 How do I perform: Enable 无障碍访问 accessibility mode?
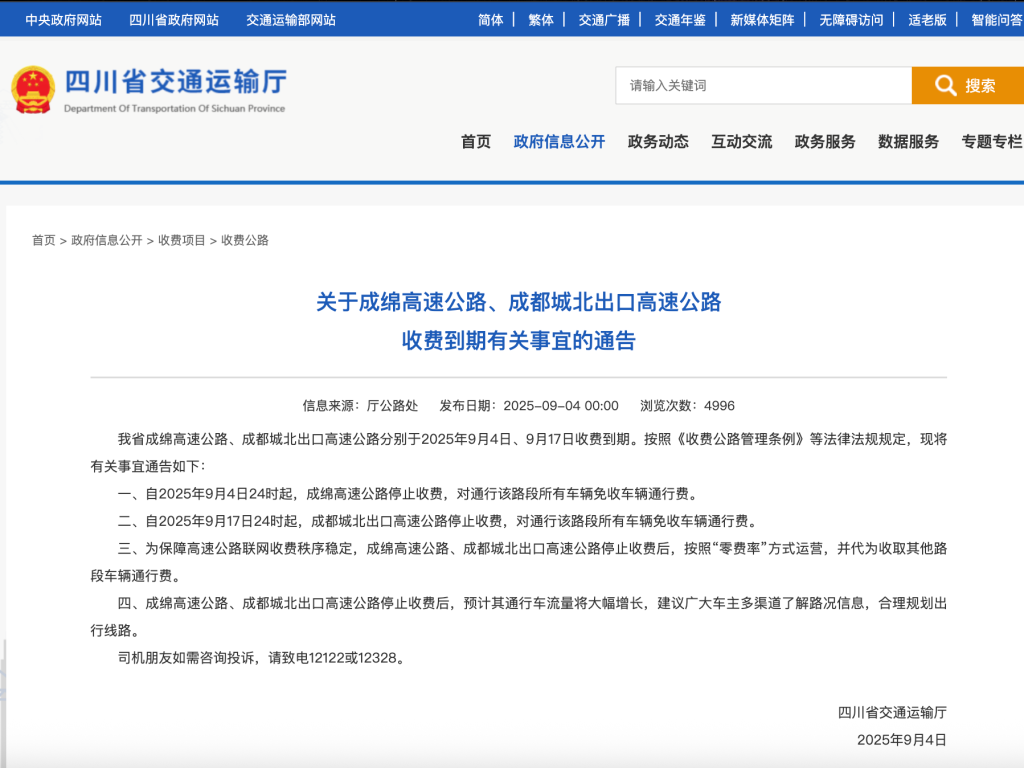(851, 20)
